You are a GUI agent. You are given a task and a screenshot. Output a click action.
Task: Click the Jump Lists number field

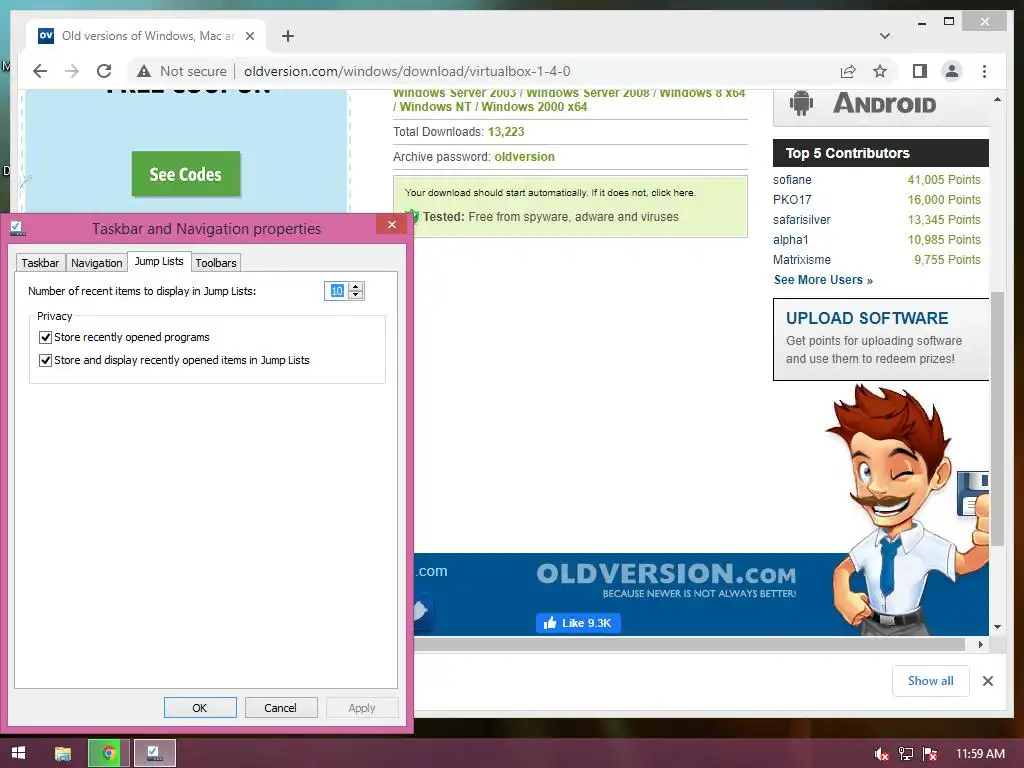pos(336,291)
